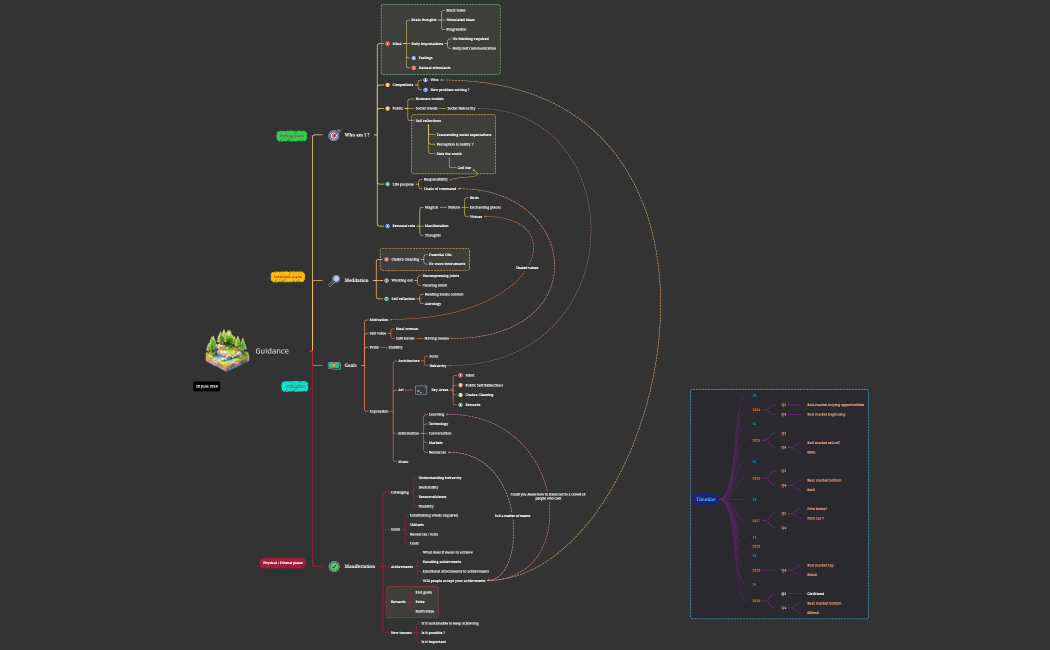Select Bull market buying opportunities node

coord(835,405)
